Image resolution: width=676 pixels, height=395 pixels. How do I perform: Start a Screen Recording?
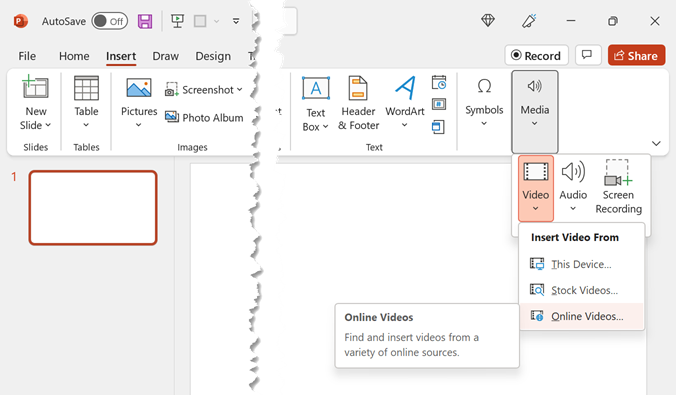pos(619,187)
